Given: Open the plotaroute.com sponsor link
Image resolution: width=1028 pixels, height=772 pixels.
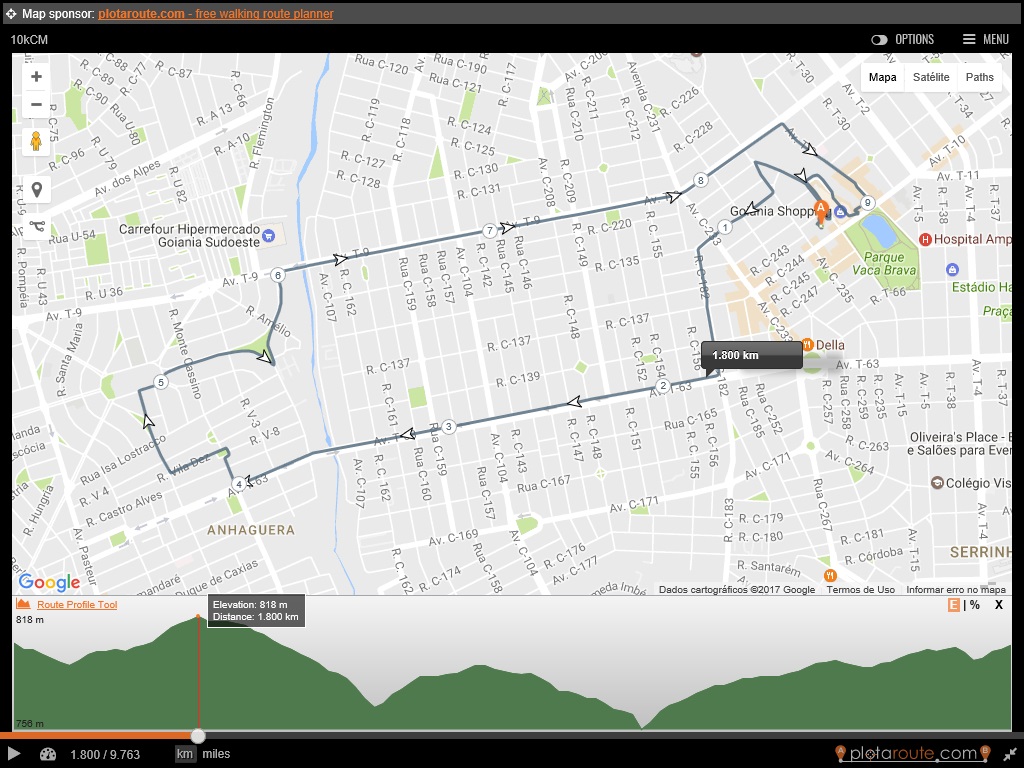Looking at the screenshot, I should click(216, 14).
